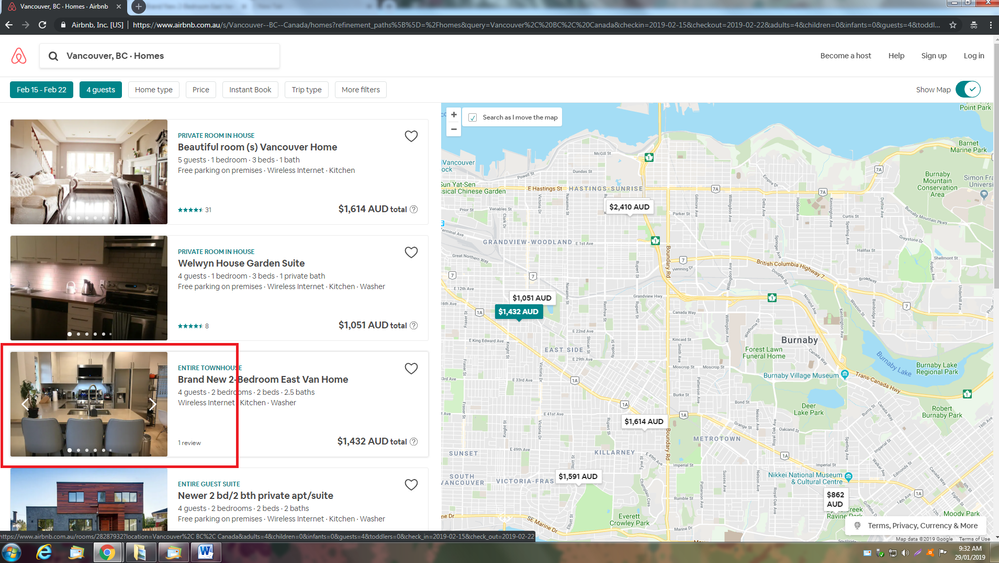This screenshot has height=563, width=999.
Task: Uncheck Search as I move the map
Action: [x=473, y=117]
